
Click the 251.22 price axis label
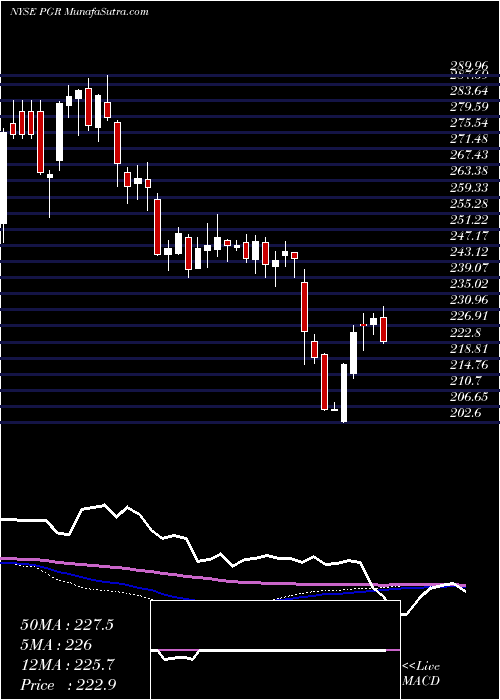tap(469, 220)
